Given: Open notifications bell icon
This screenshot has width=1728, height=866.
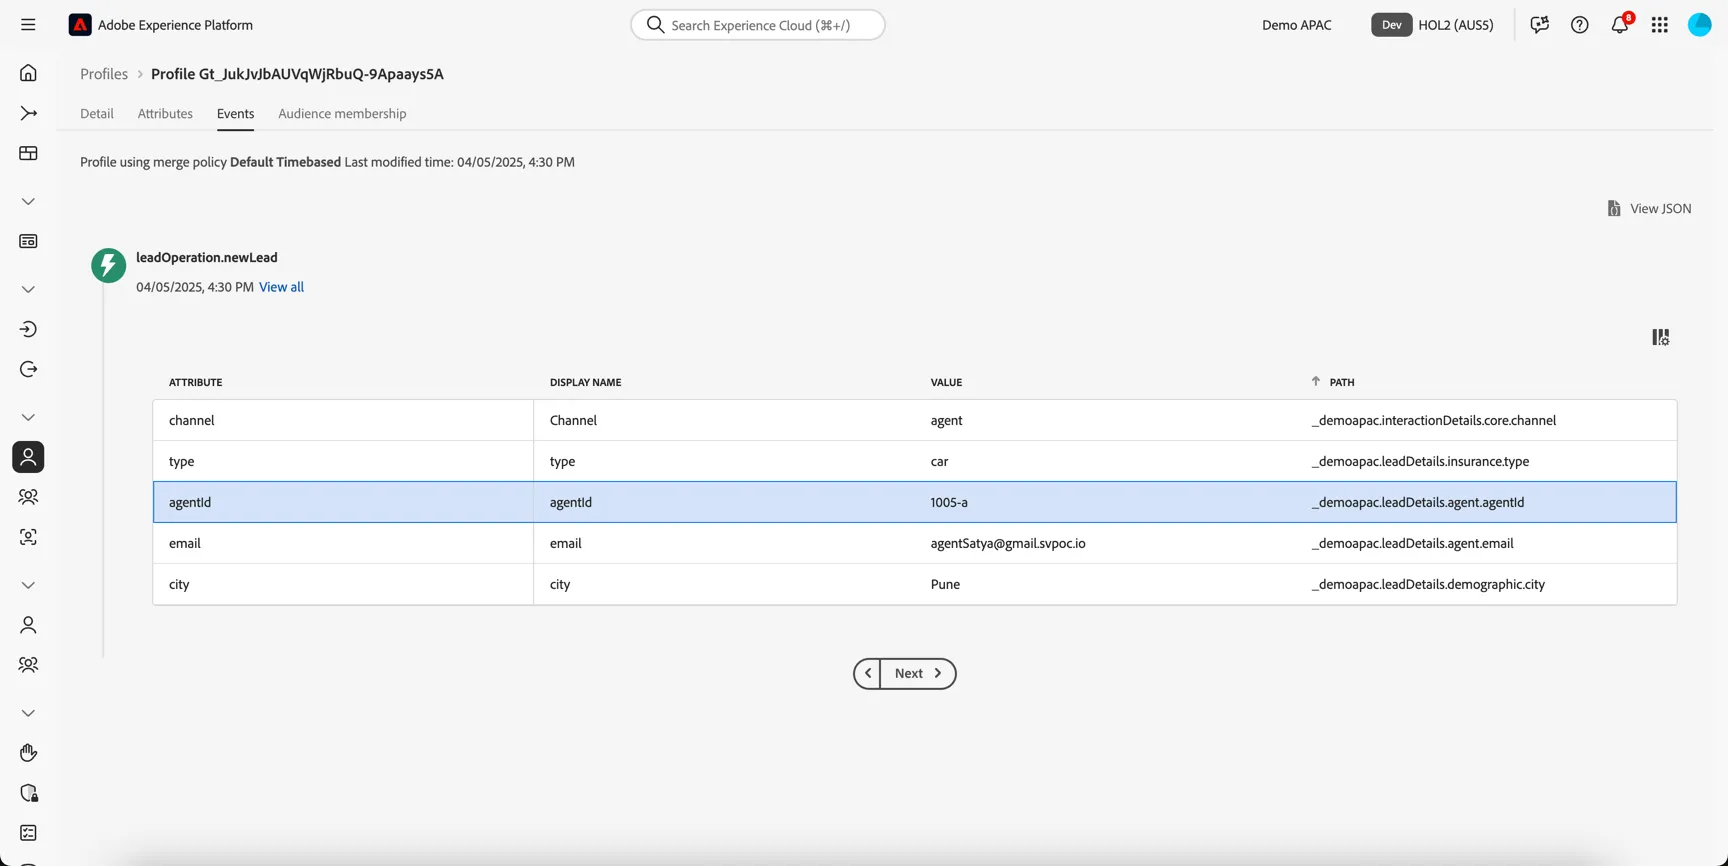Looking at the screenshot, I should 1620,25.
